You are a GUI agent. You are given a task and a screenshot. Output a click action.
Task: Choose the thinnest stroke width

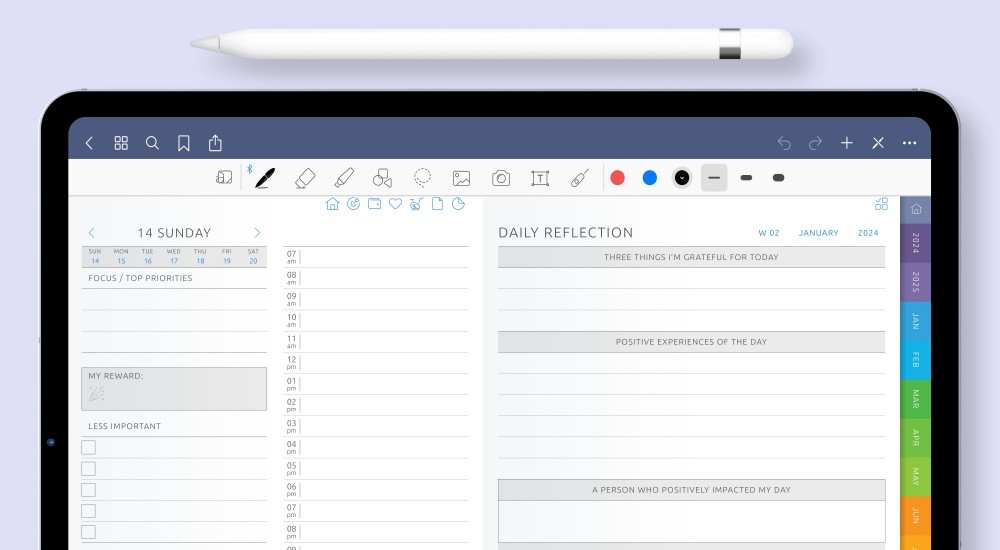(x=714, y=178)
